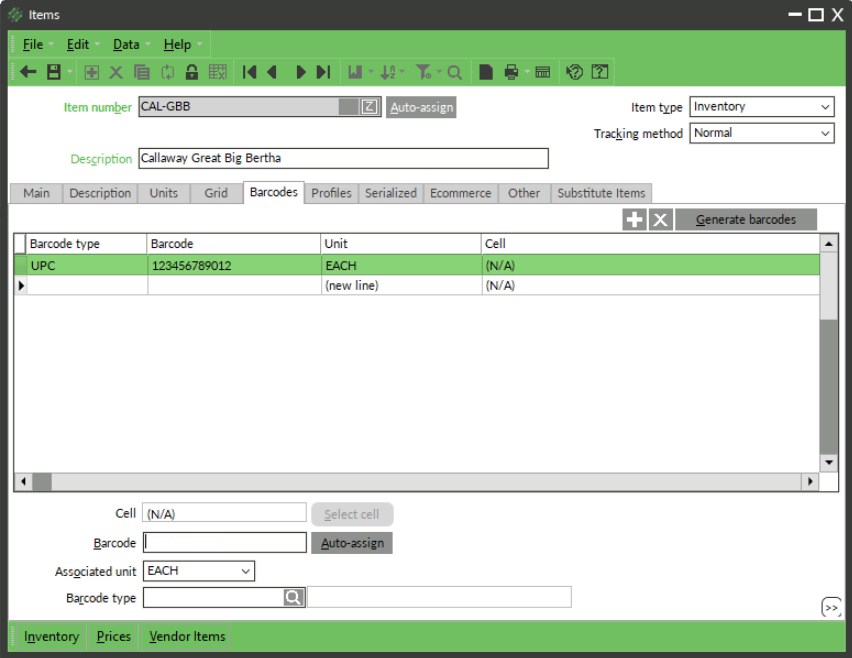Switch to the Ecommerce tab
Screen dimensions: 852x658
point(460,193)
